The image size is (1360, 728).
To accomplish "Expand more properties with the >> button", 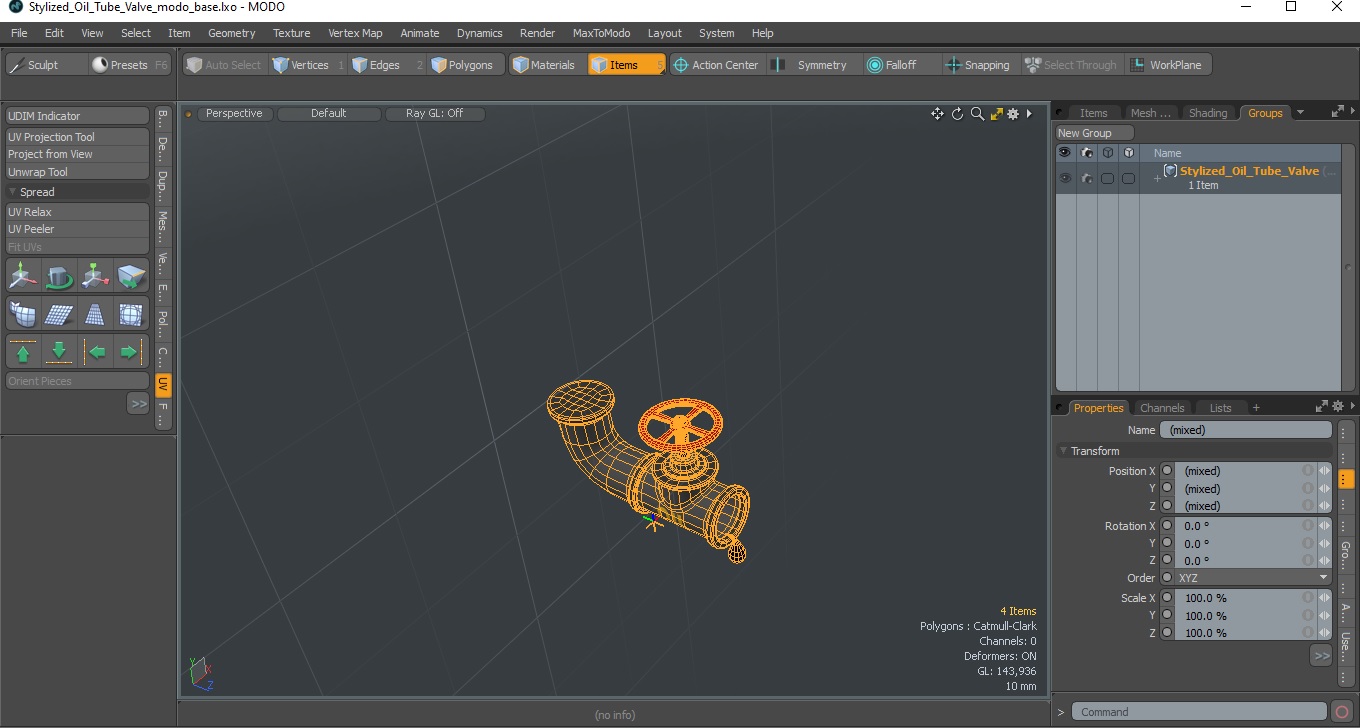I will (x=1321, y=656).
